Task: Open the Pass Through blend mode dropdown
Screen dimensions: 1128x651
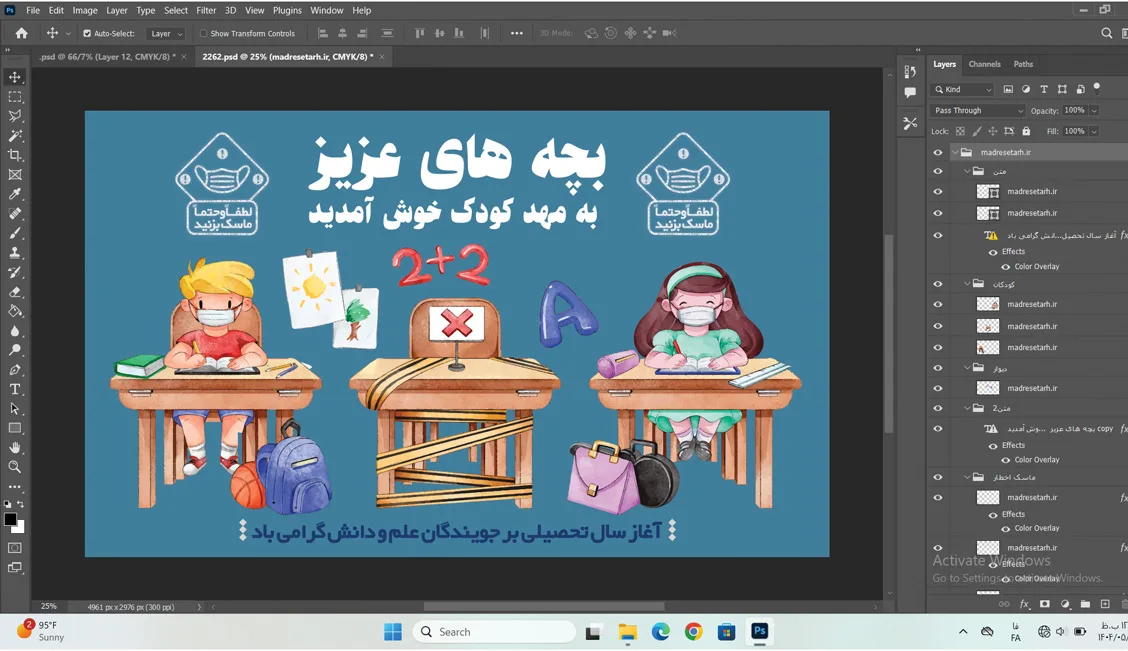Action: tap(977, 110)
